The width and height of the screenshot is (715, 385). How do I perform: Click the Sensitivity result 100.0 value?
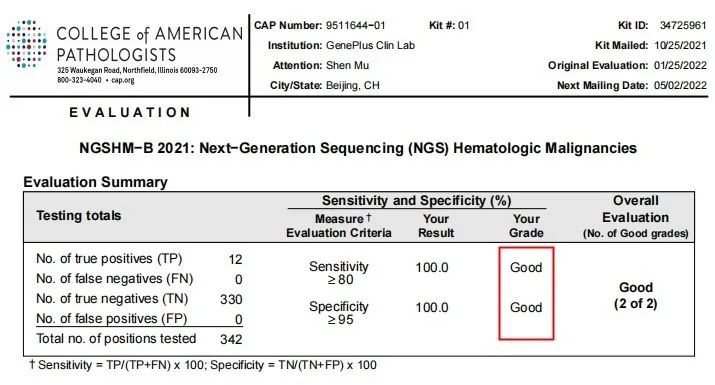(431, 267)
